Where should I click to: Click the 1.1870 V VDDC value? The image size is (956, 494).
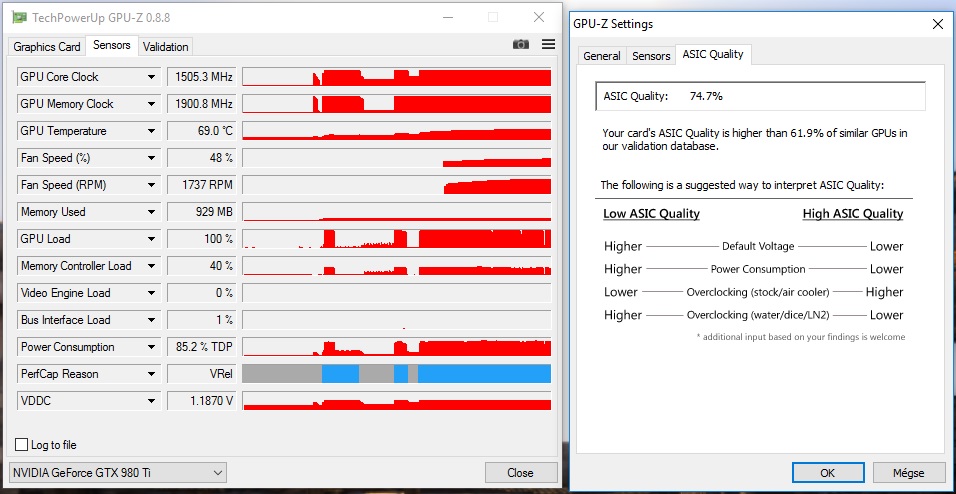[x=202, y=401]
